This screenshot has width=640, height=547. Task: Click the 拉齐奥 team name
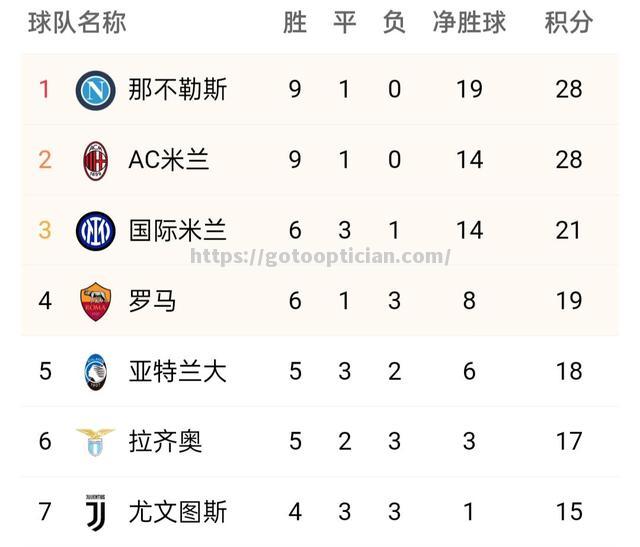(x=165, y=441)
